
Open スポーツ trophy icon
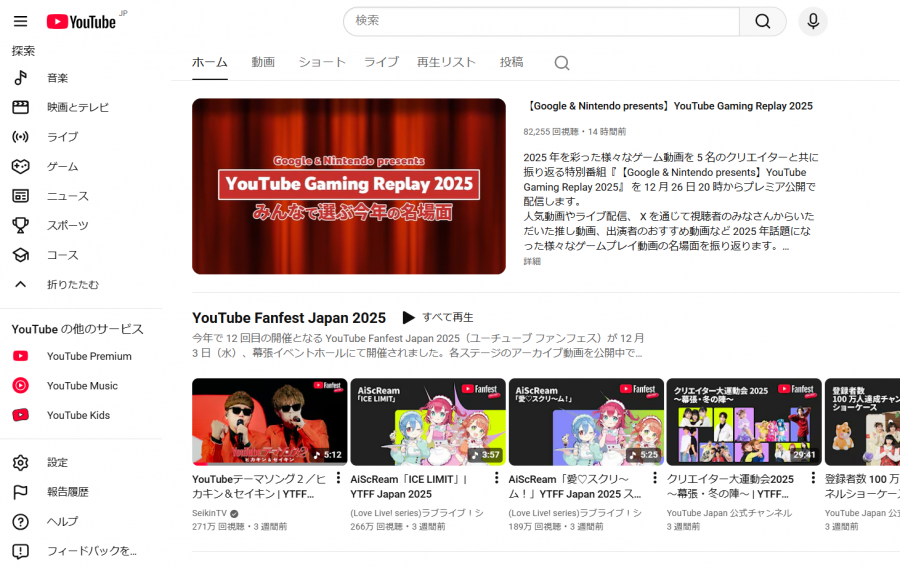pos(21,225)
